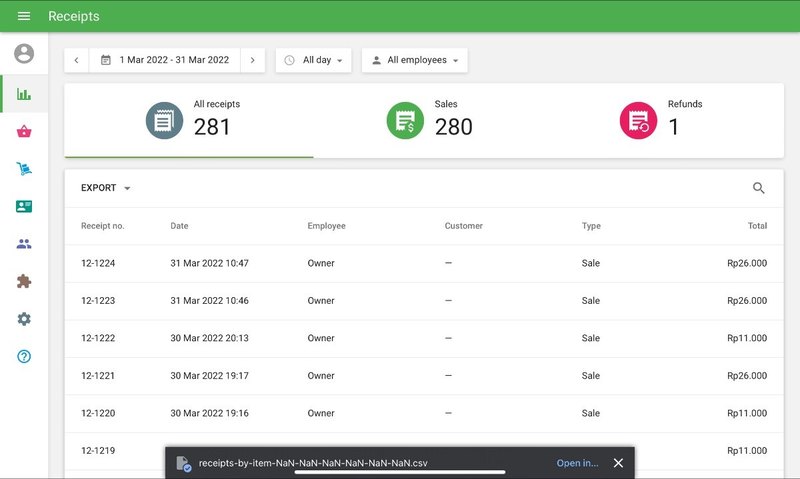This screenshot has width=800, height=479.
Task: Click the Customers ID card icon
Action: 24,206
